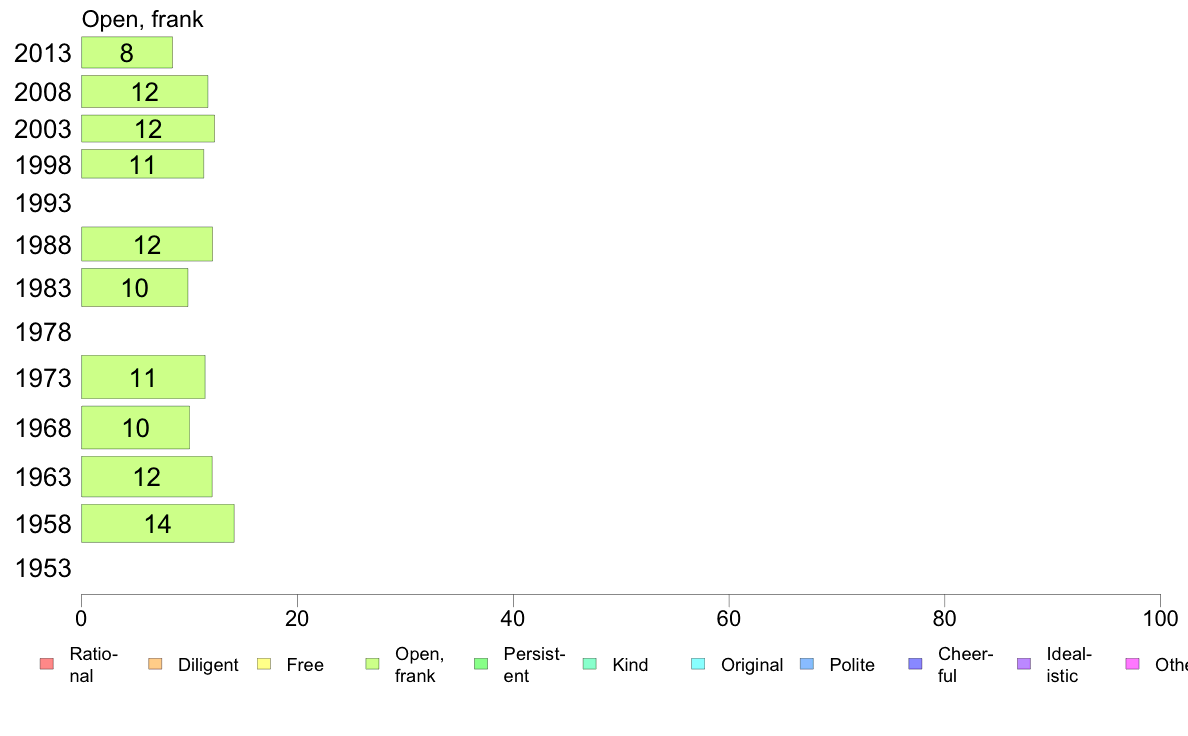Click the Cheerful legend swatch
Viewport: 1188px width, 736px height.
[915, 664]
